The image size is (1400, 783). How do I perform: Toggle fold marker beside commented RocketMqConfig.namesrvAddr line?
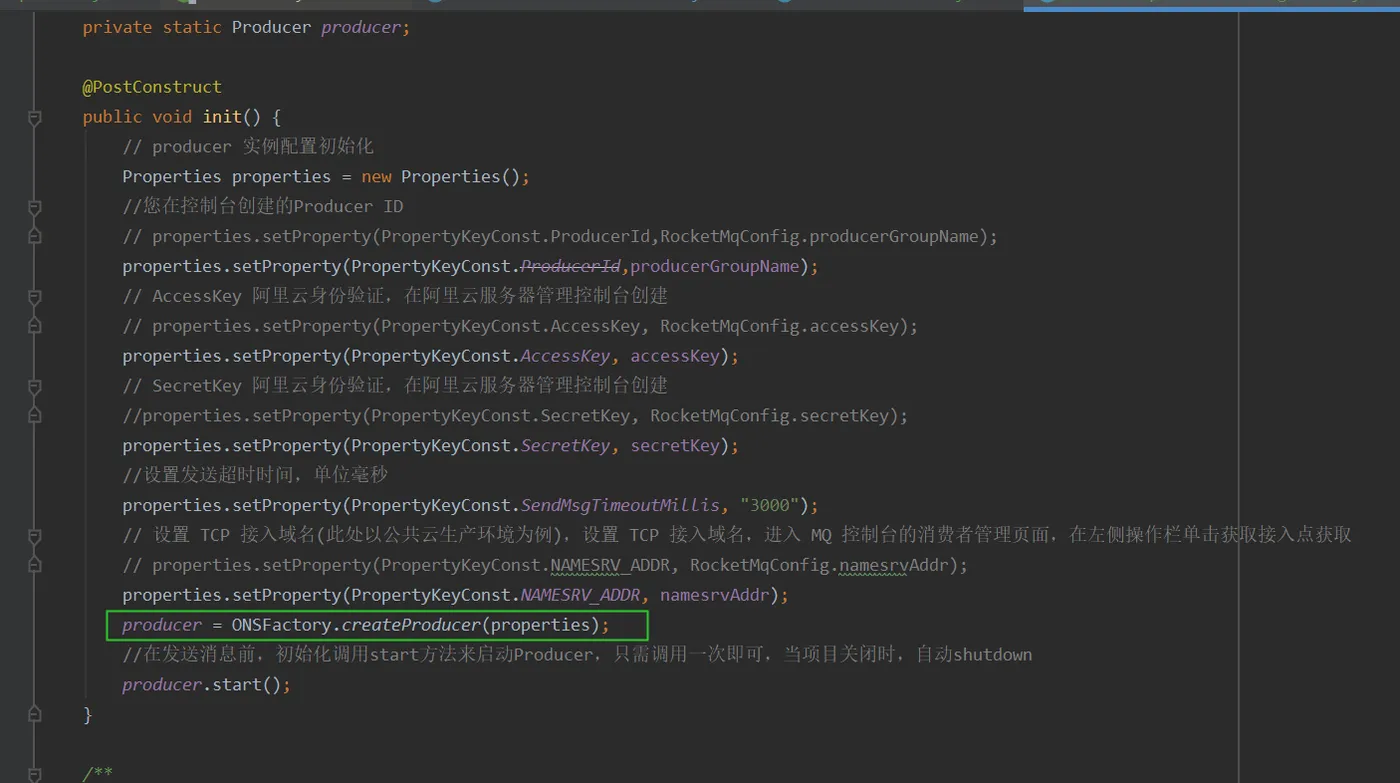click(x=35, y=566)
